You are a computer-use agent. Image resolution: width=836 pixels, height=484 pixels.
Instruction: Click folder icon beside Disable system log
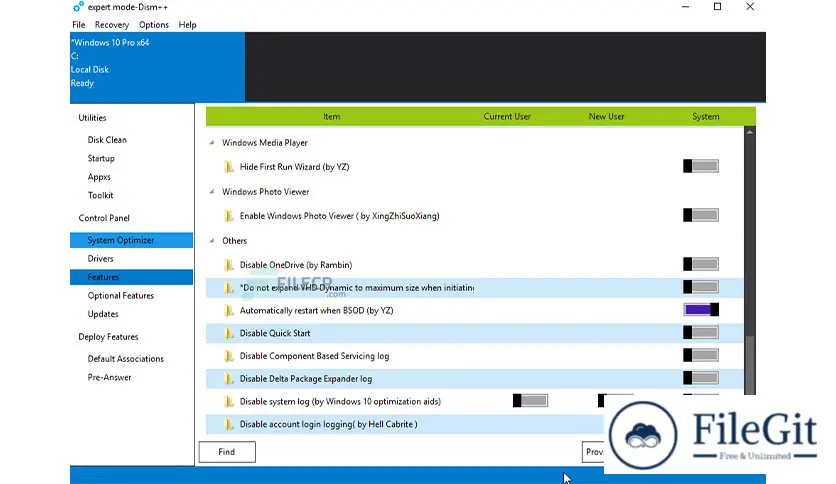(229, 401)
